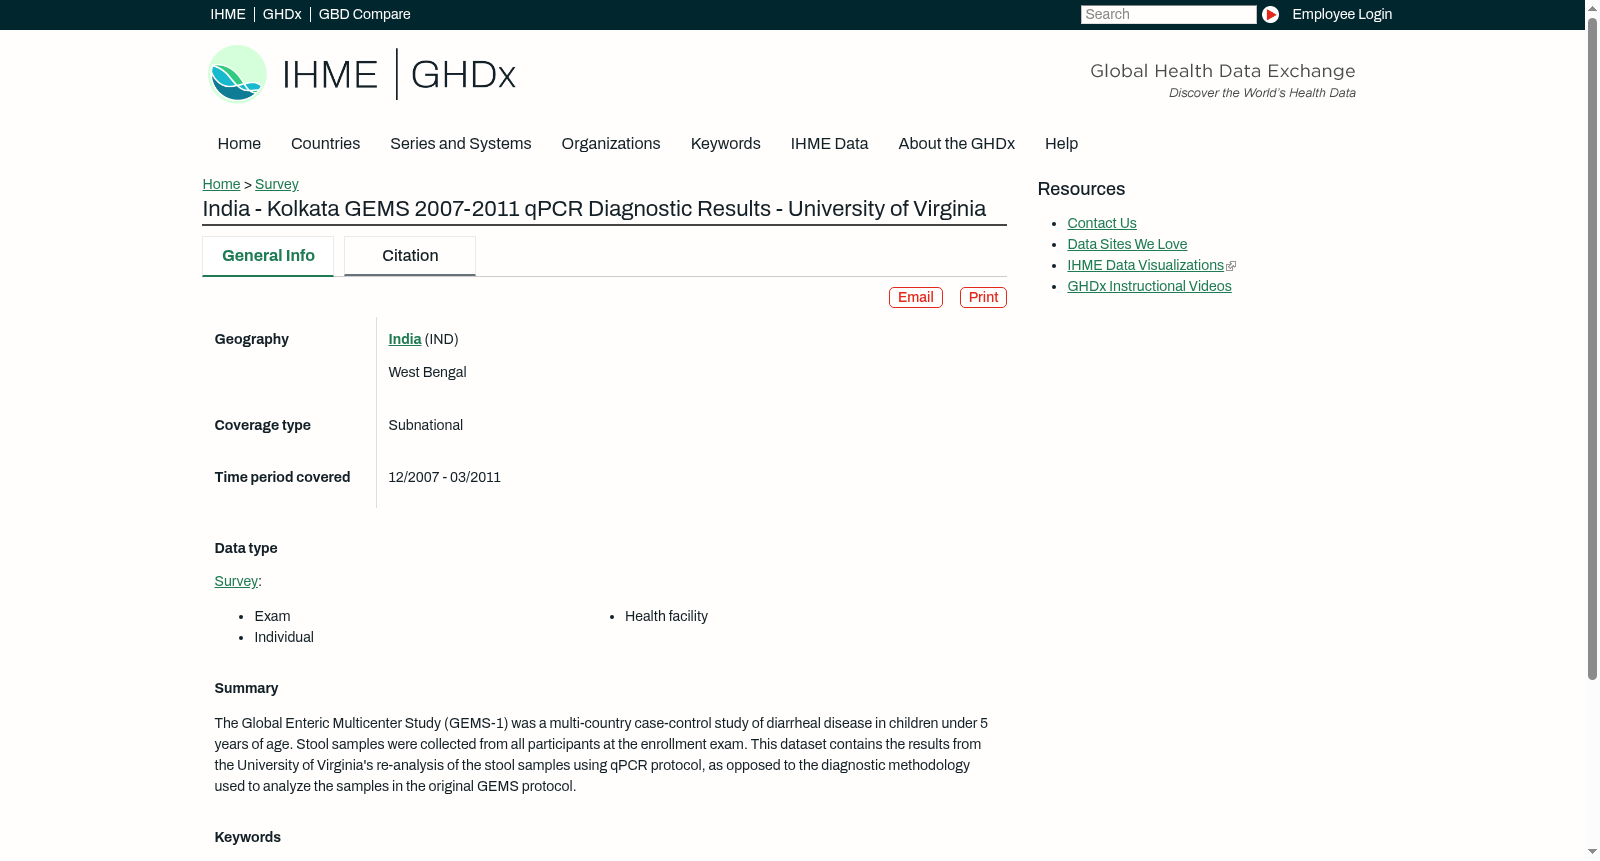Focus the Search input field
The image size is (1600, 861).
[1168, 14]
